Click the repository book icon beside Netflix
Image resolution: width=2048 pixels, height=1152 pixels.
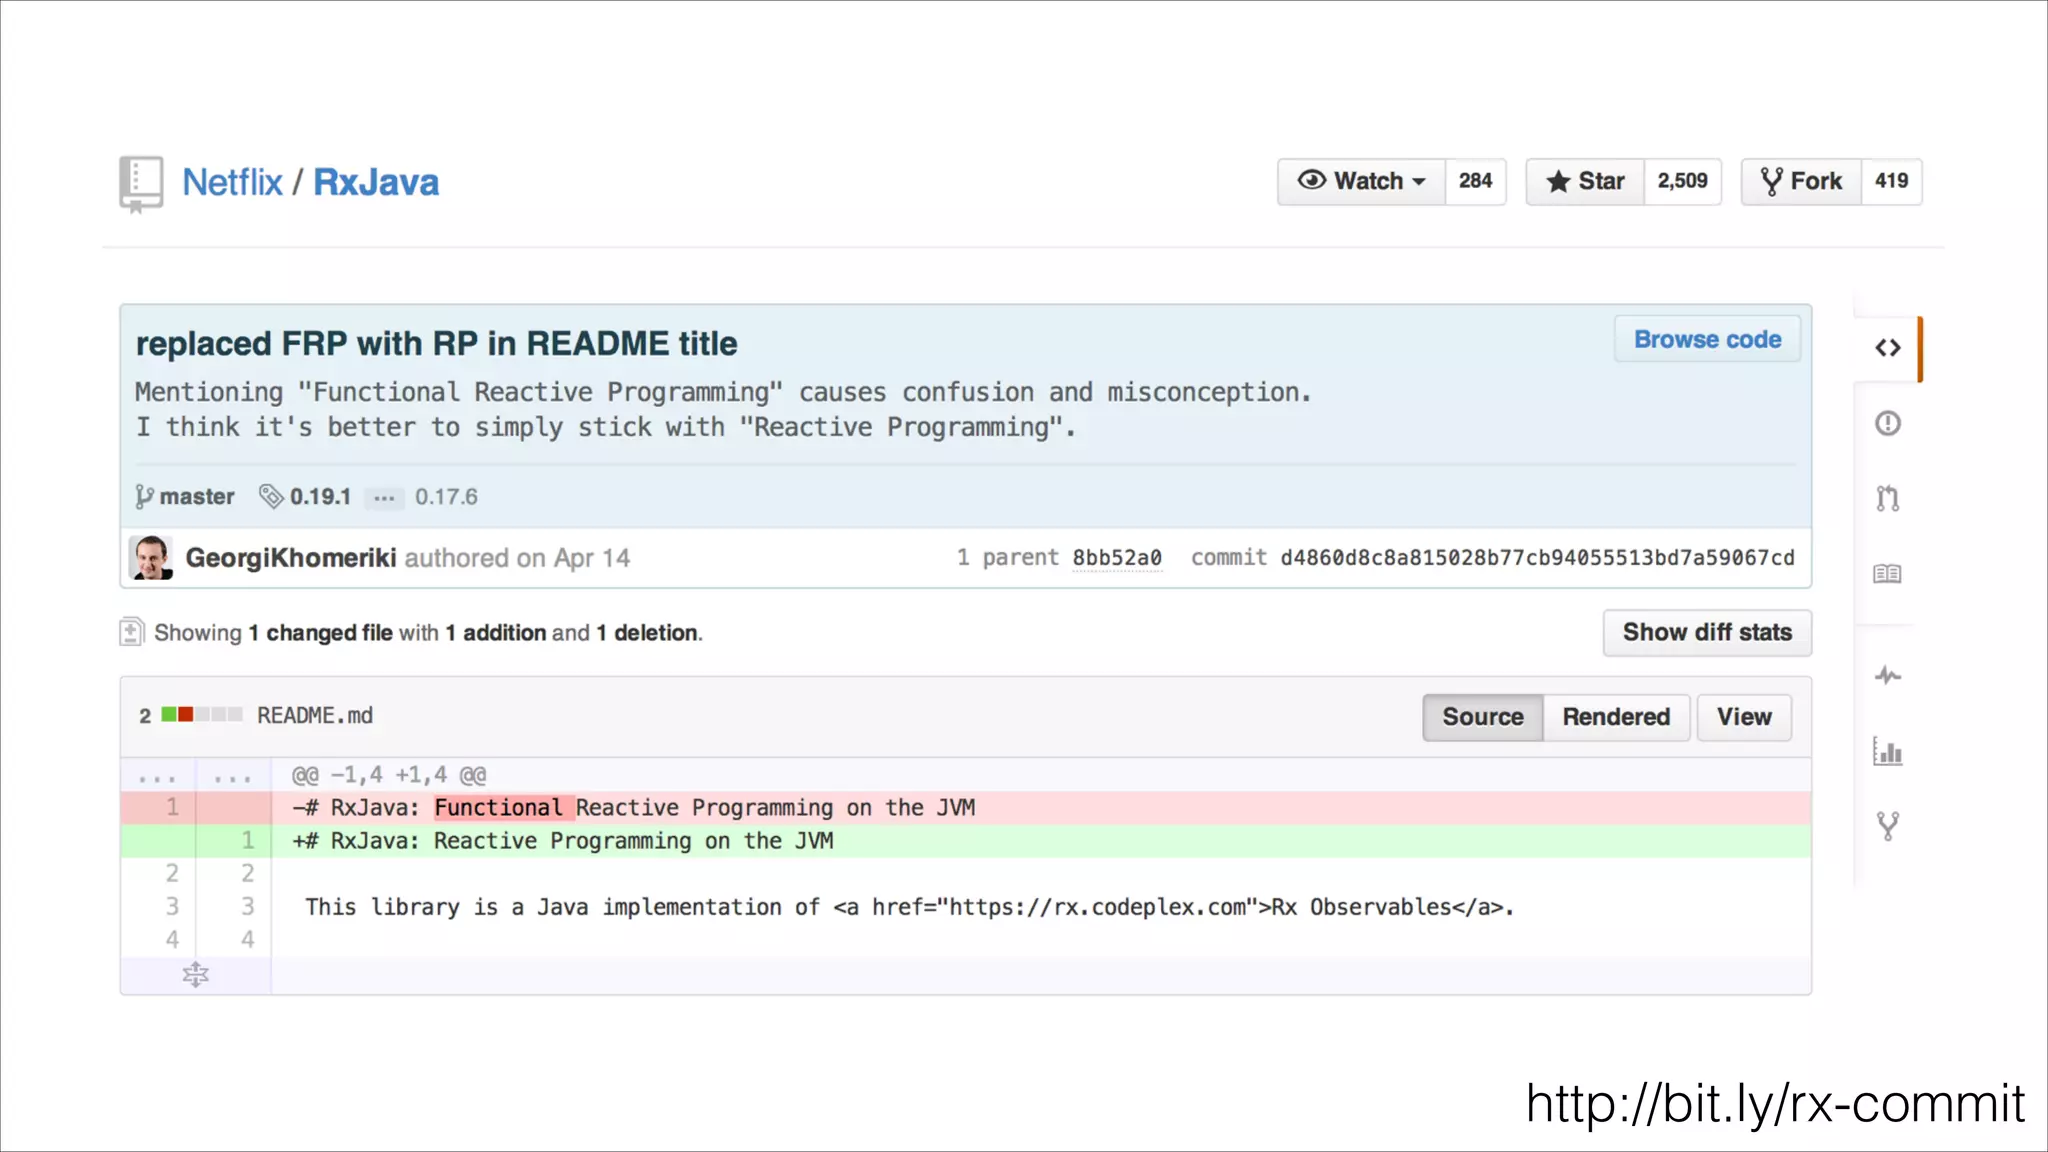pos(140,184)
